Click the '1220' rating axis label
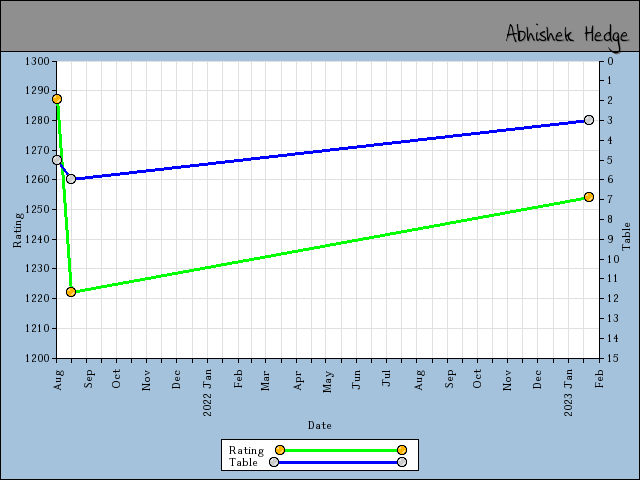640x480 pixels. click(x=37, y=298)
